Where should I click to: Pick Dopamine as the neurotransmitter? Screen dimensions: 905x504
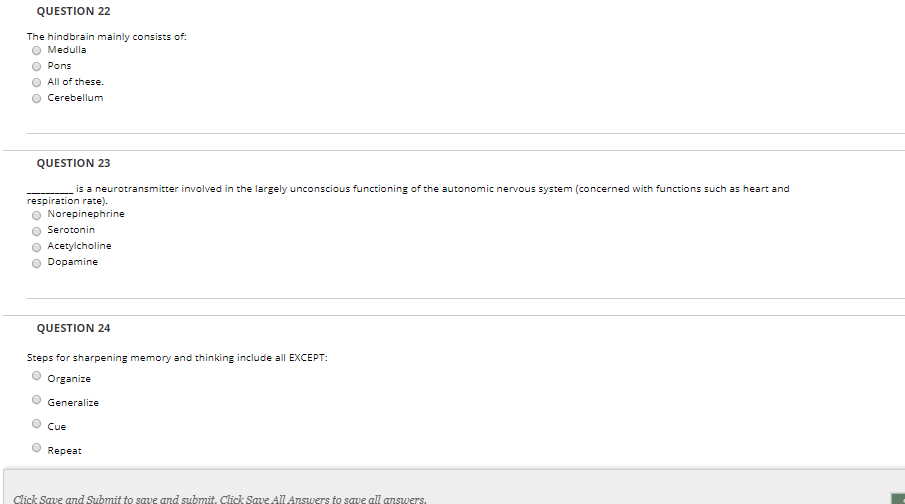36,264
